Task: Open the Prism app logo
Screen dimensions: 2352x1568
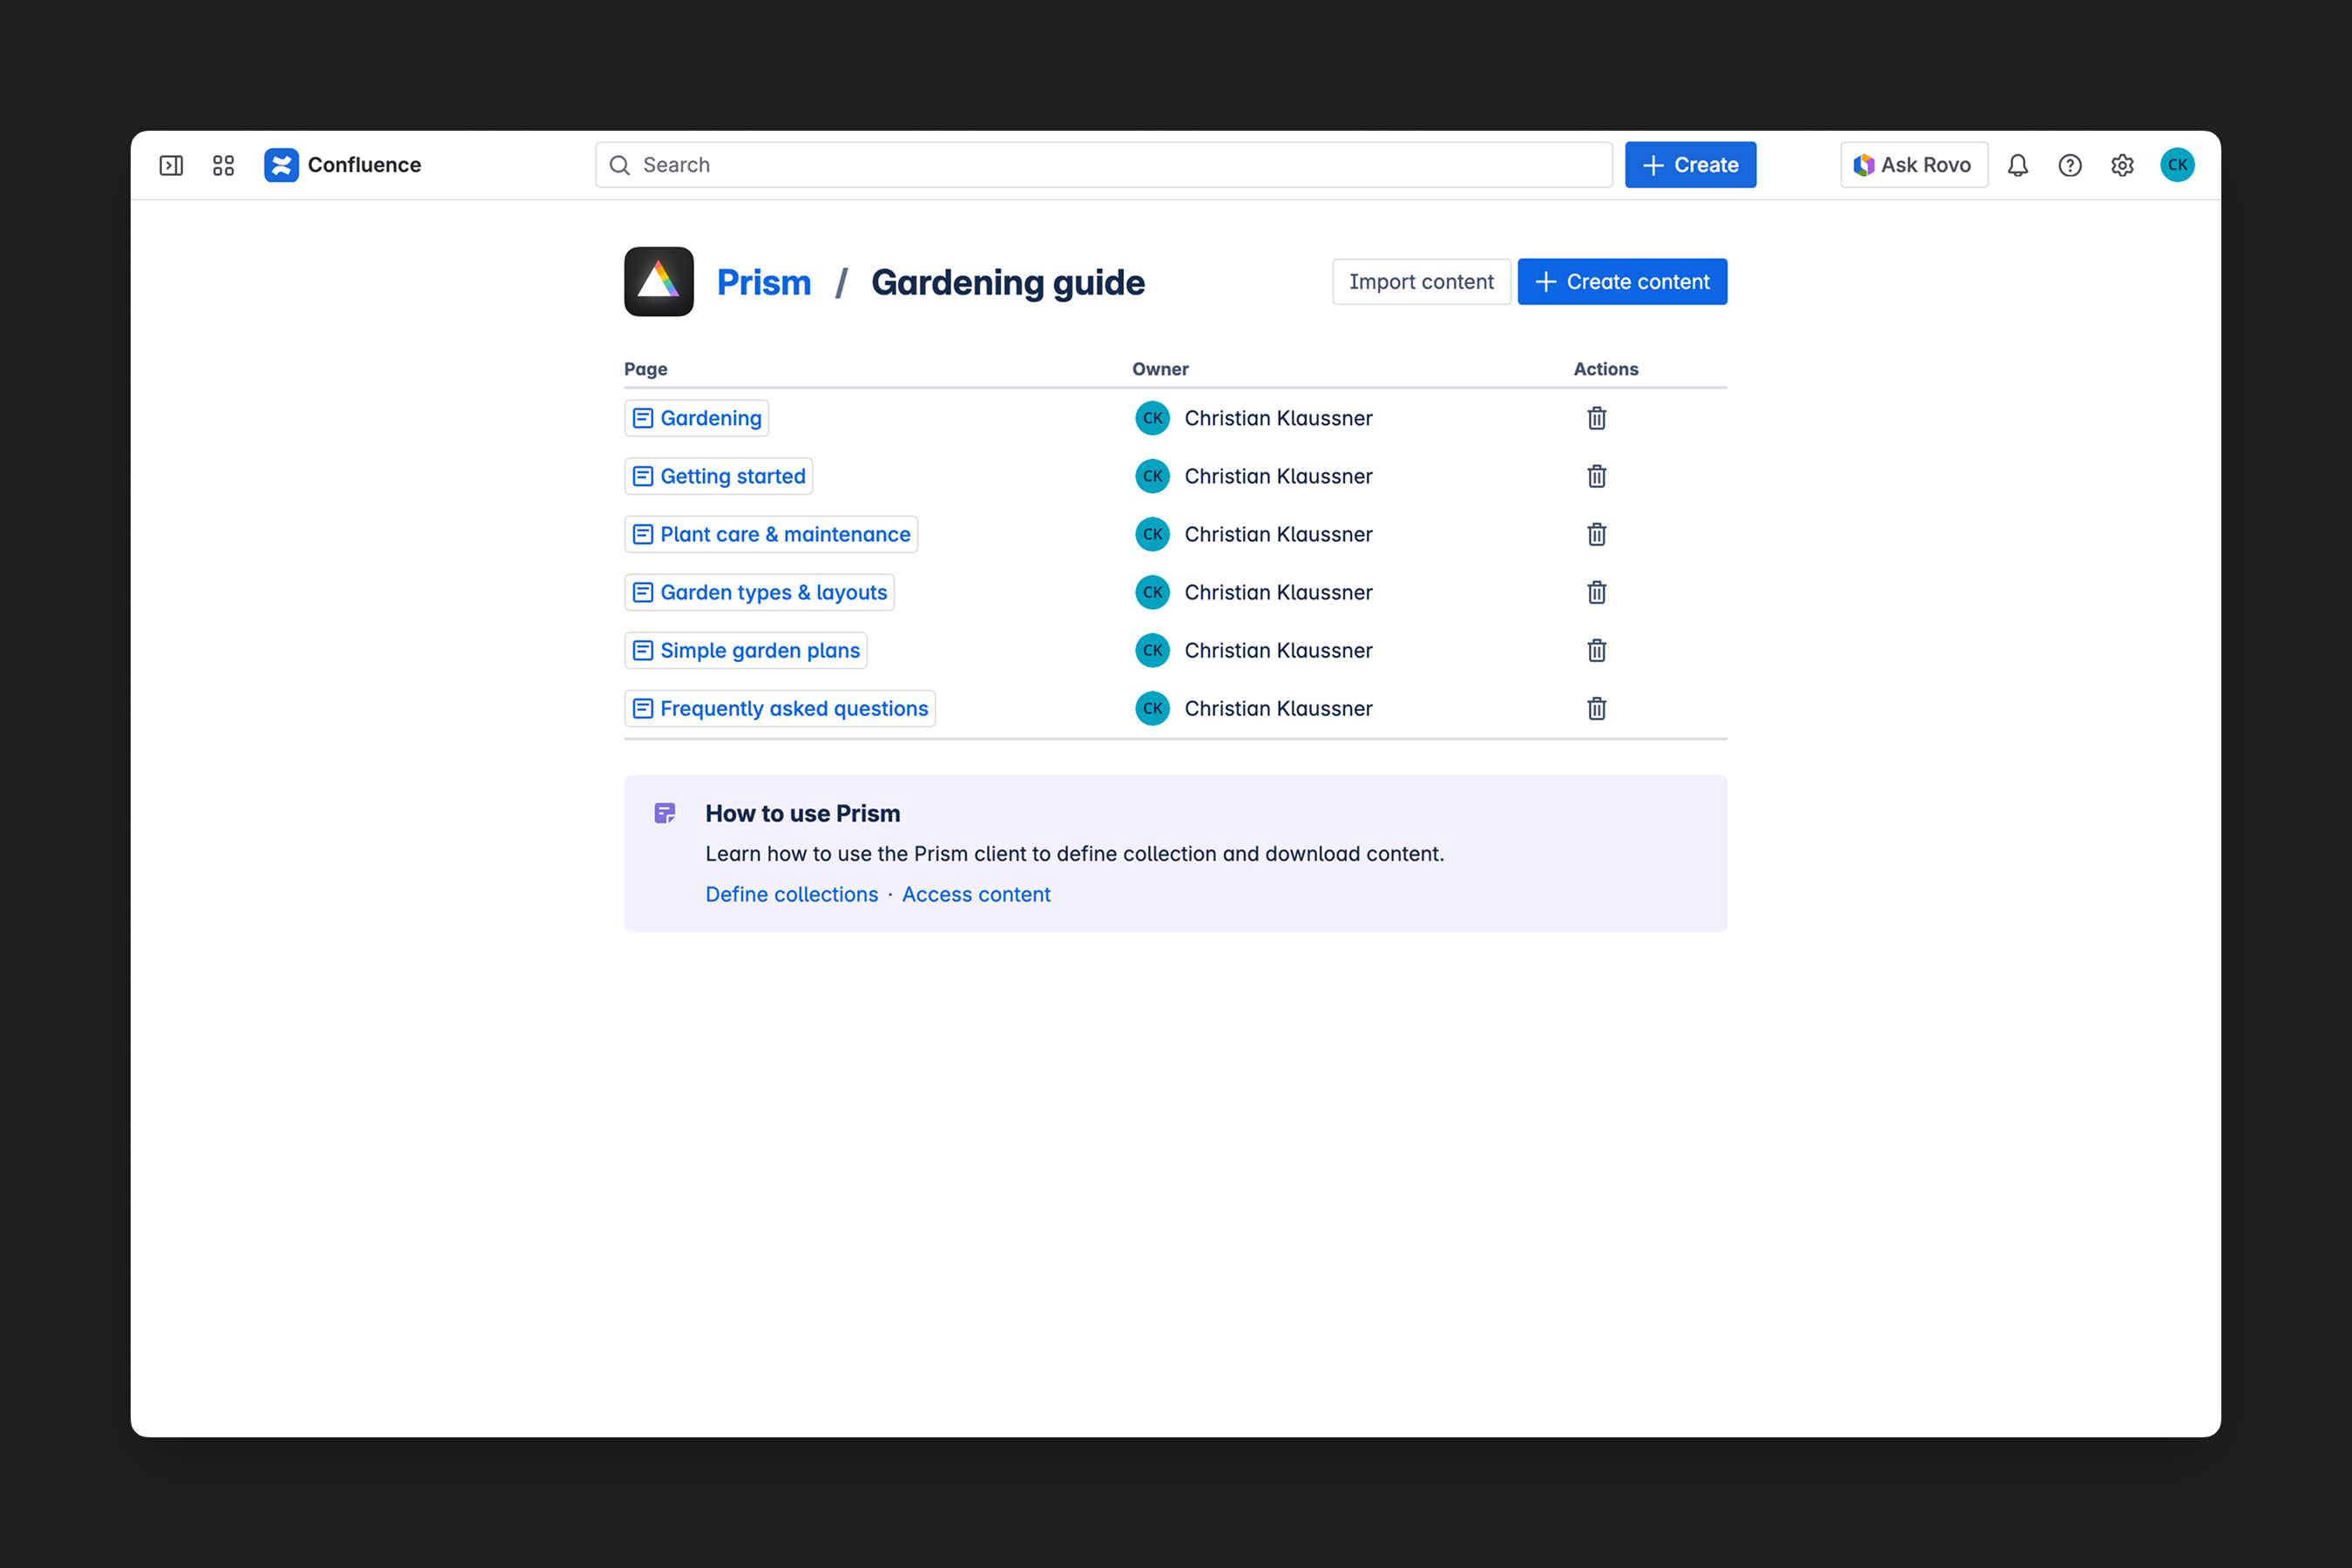Action: pos(659,282)
